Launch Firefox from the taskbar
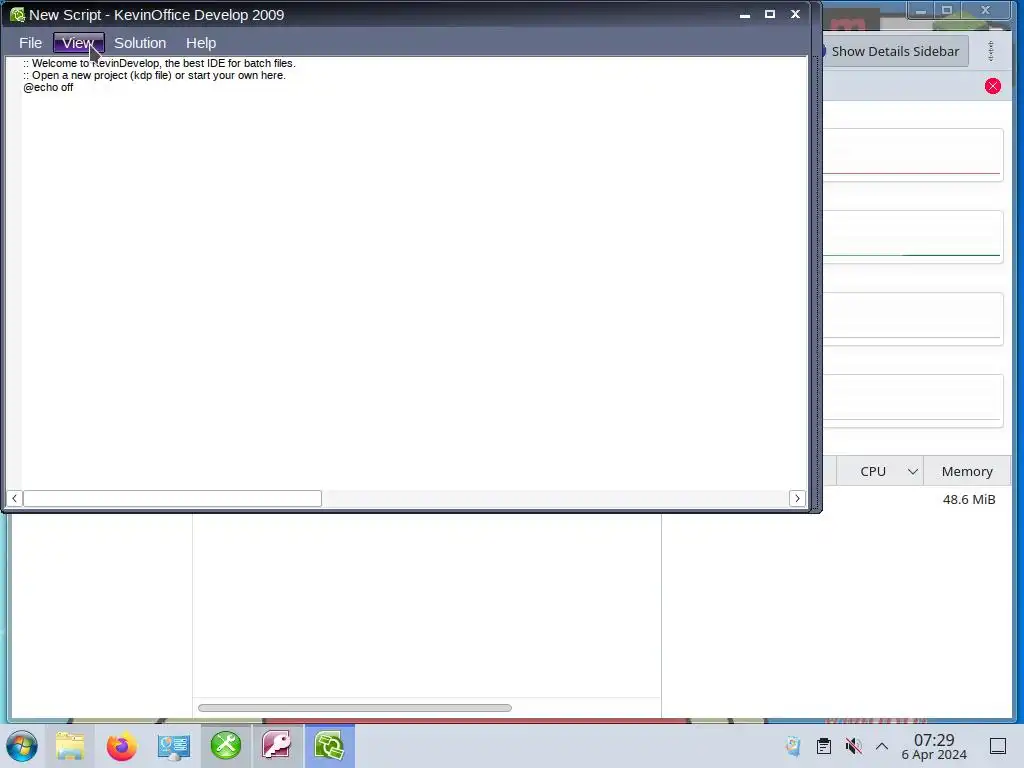 (121, 746)
